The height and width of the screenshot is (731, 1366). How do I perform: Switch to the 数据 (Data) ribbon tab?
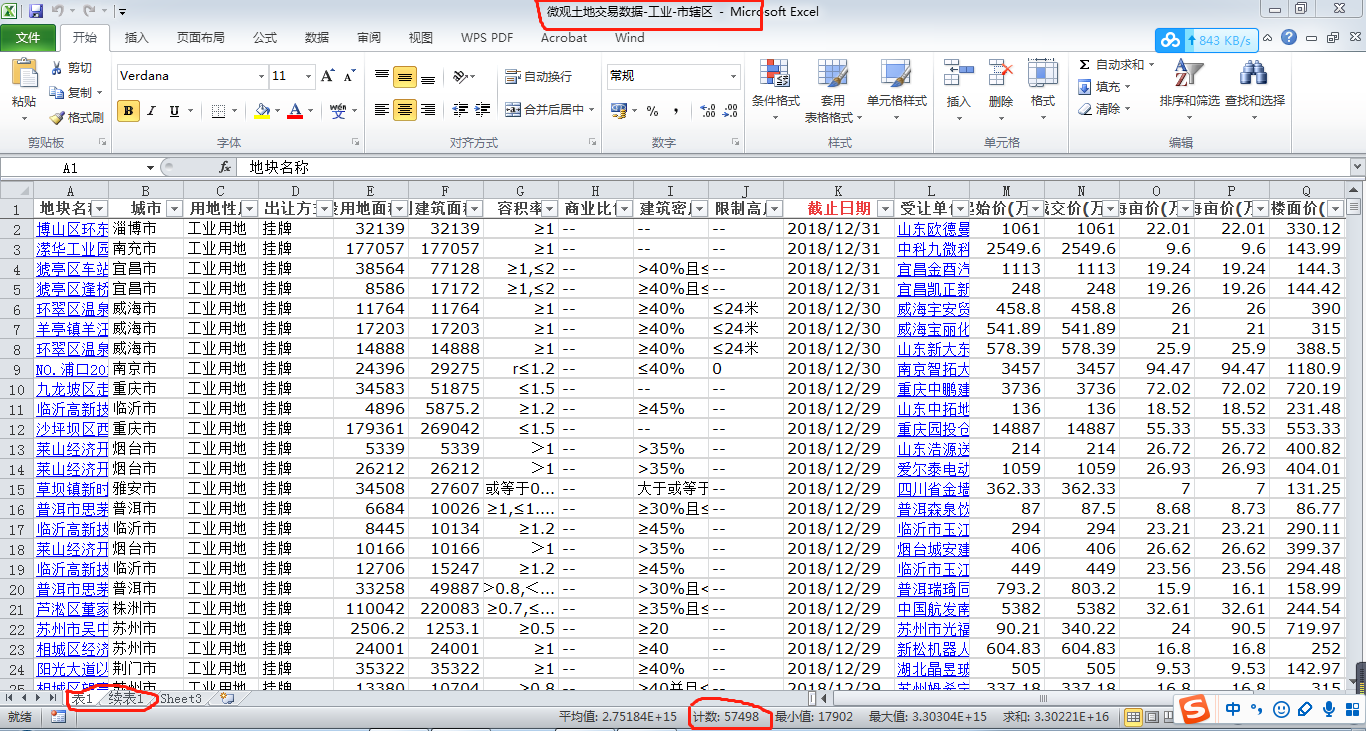point(317,38)
